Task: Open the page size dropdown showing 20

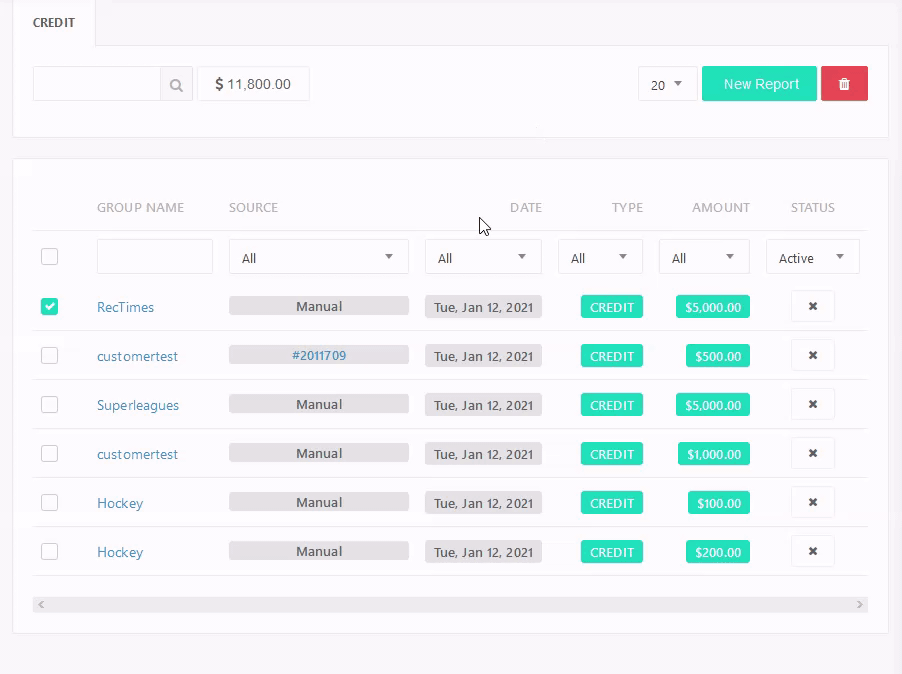Action: tap(667, 84)
